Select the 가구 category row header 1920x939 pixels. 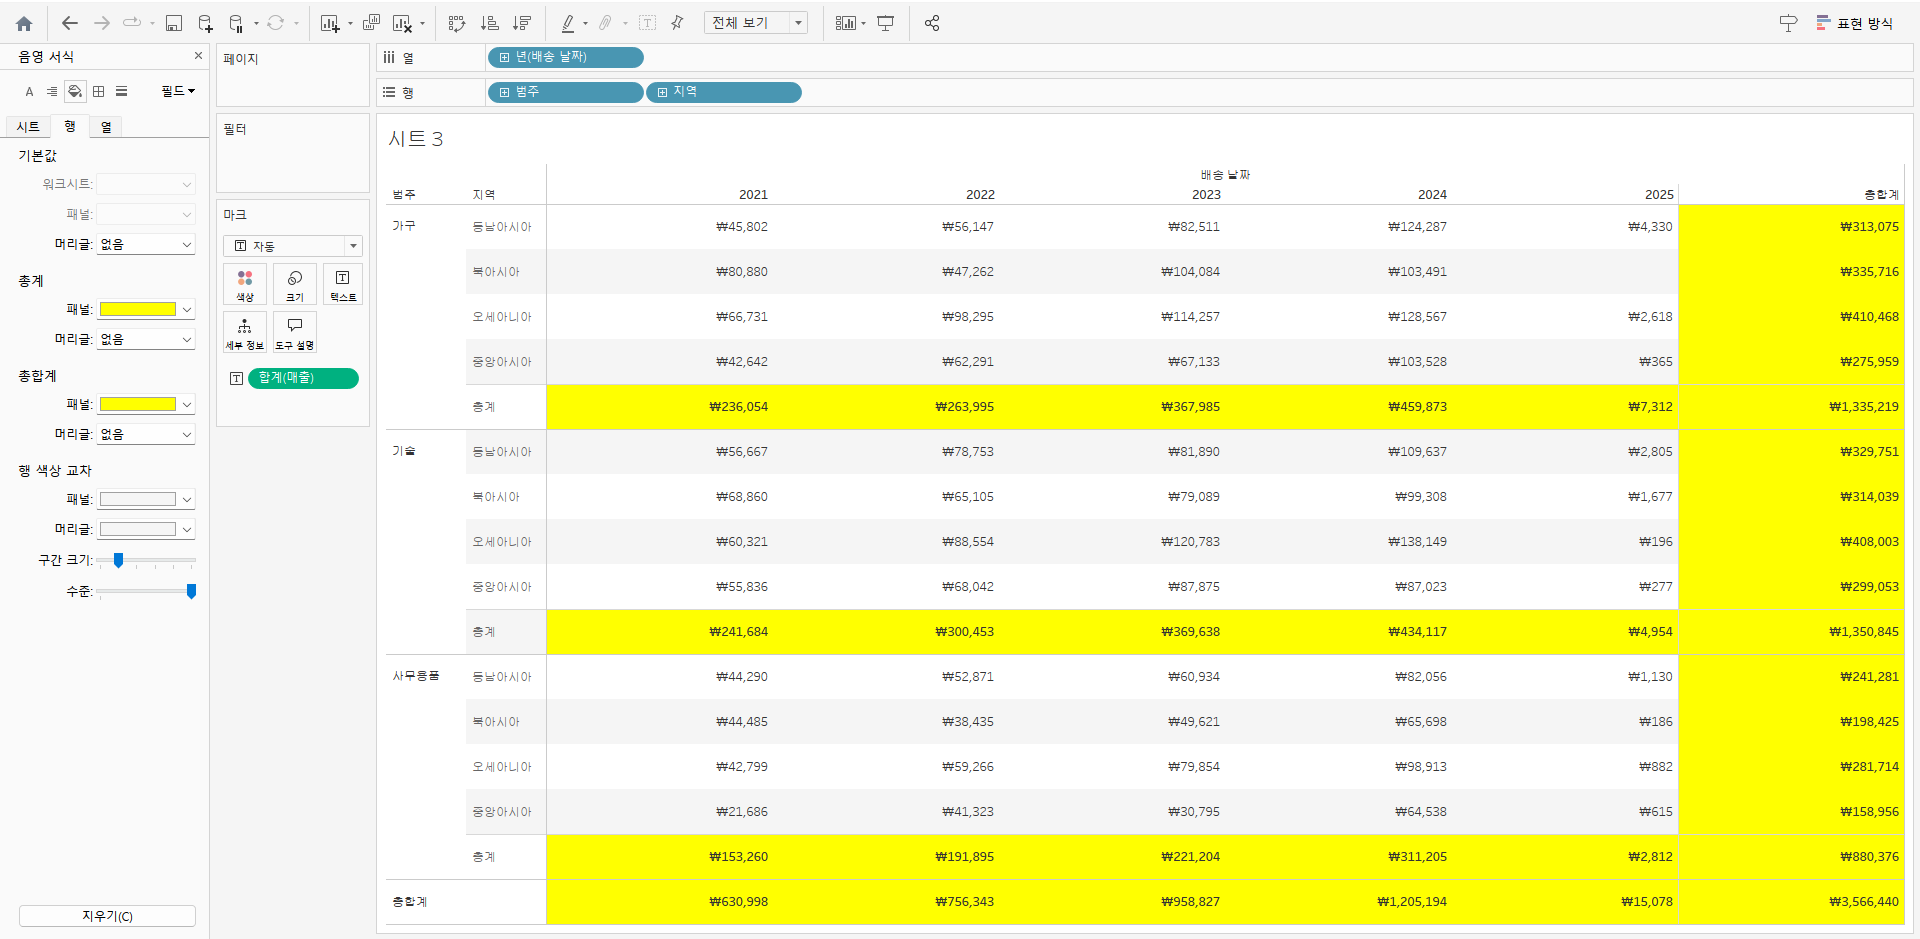pyautogui.click(x=404, y=226)
